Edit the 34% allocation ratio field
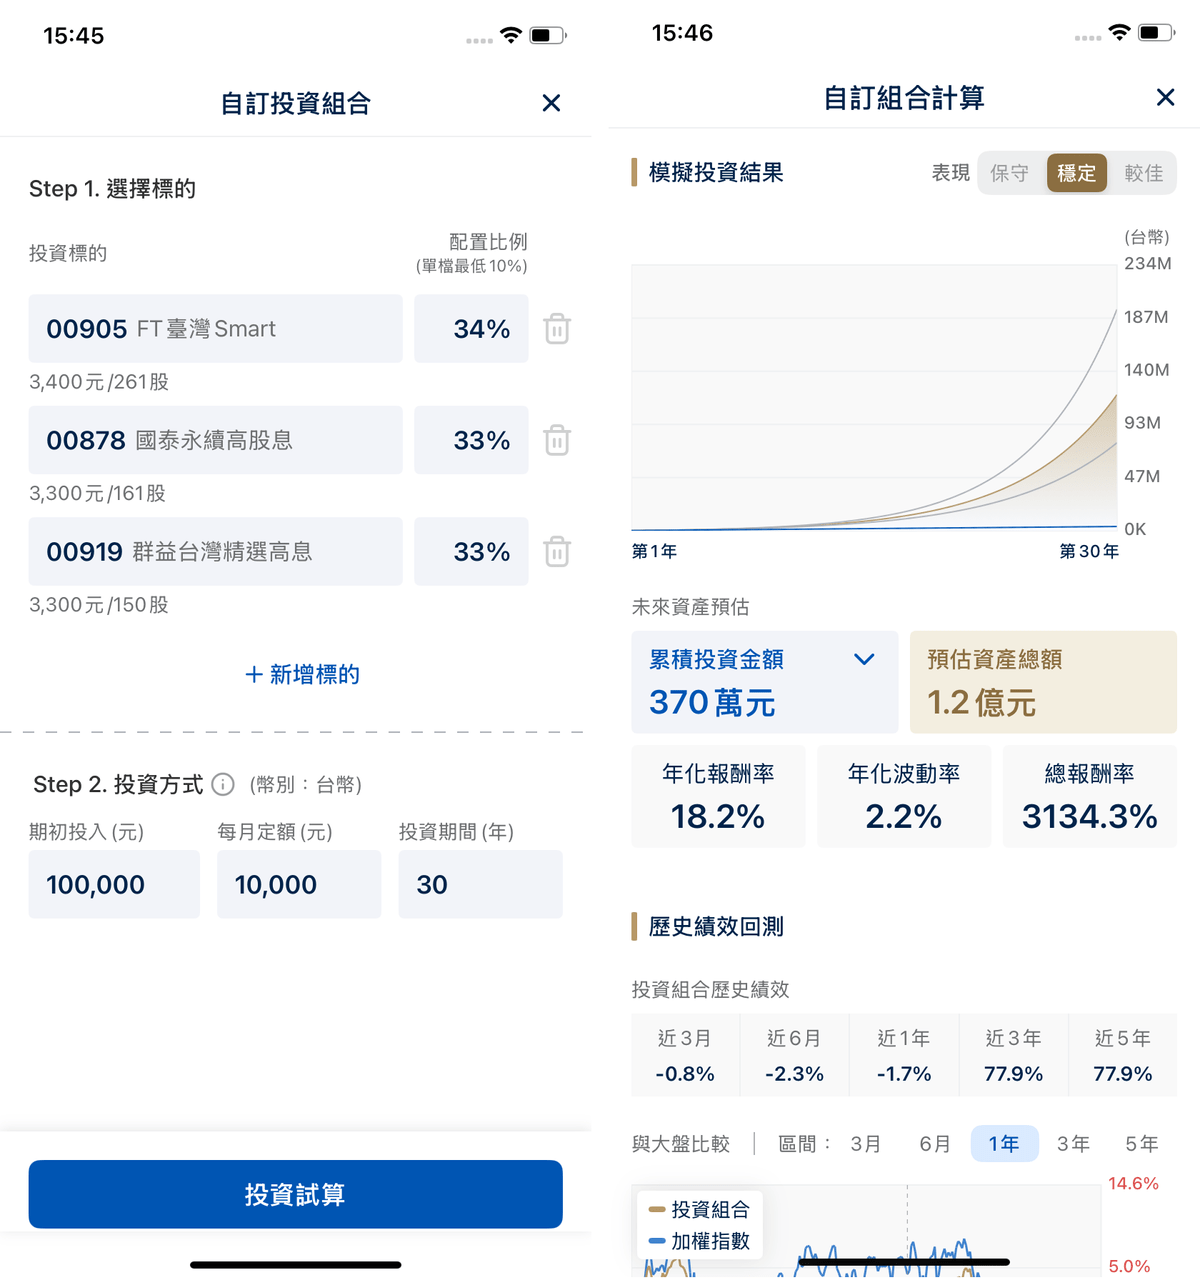1200x1280 pixels. pos(471,329)
